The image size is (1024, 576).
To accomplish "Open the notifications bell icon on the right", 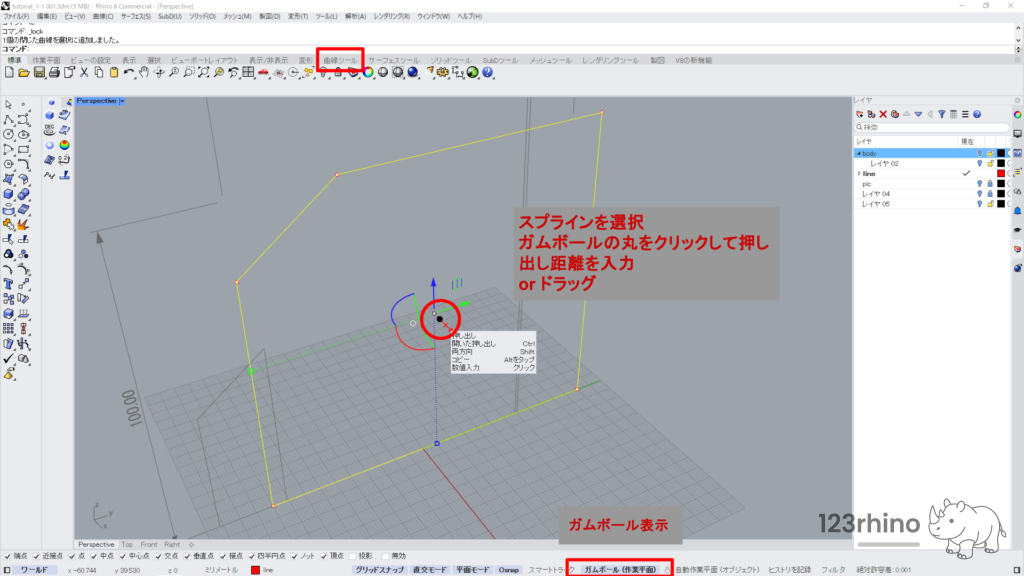I will 1017,211.
